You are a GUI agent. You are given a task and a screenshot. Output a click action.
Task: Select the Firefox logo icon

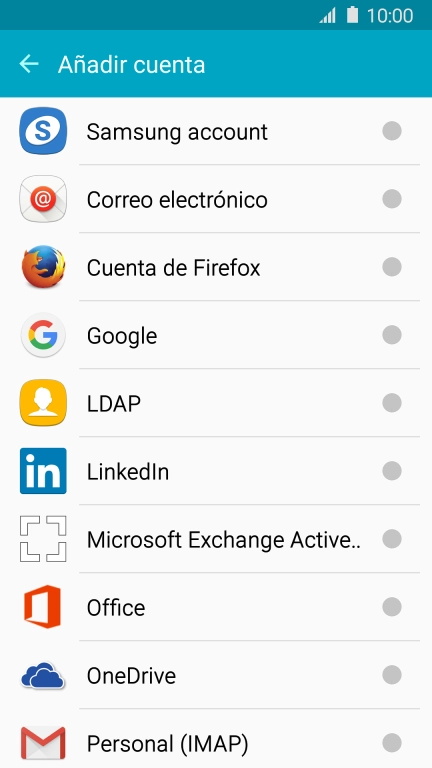coord(43,267)
